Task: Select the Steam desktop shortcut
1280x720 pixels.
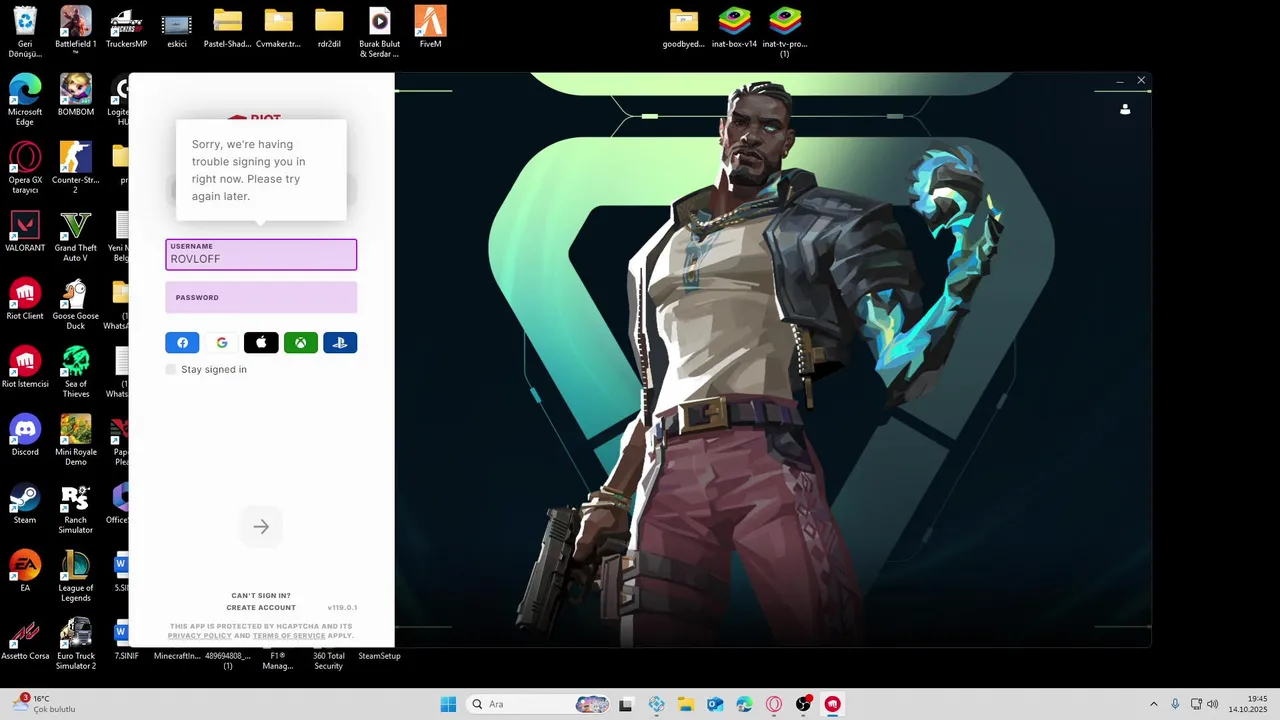Action: [x=25, y=504]
